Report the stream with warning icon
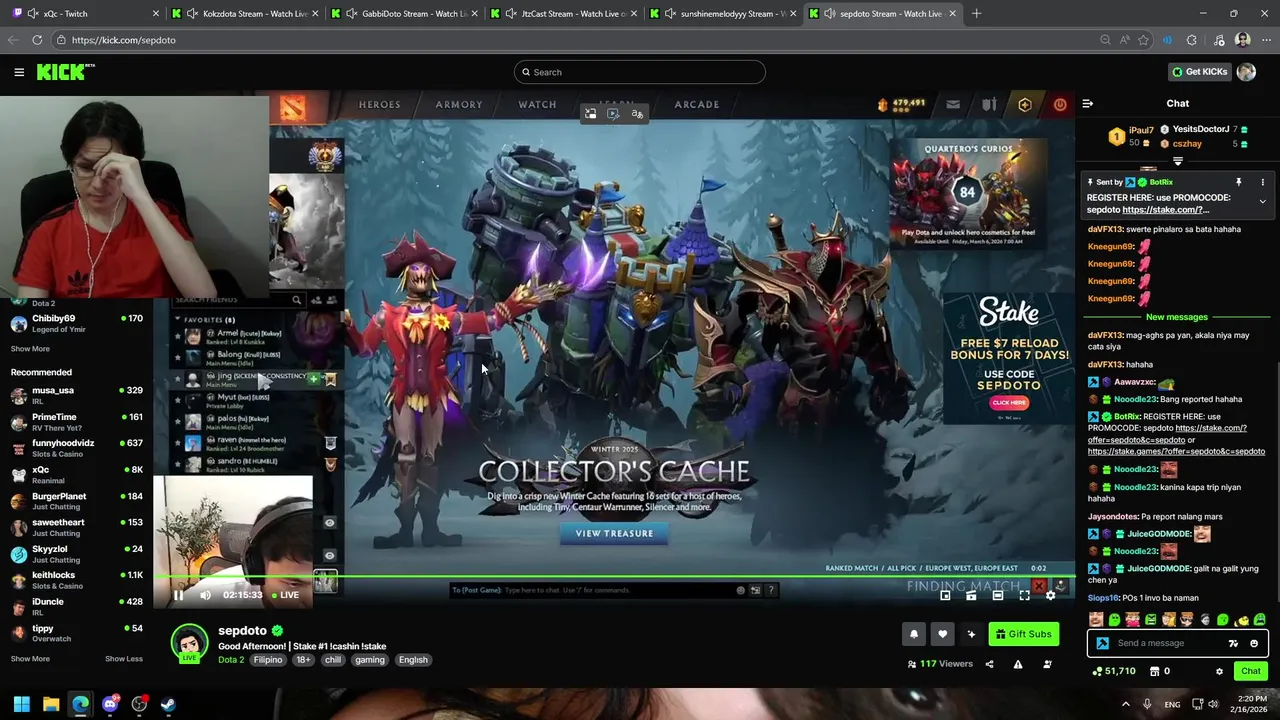 click(1018, 664)
